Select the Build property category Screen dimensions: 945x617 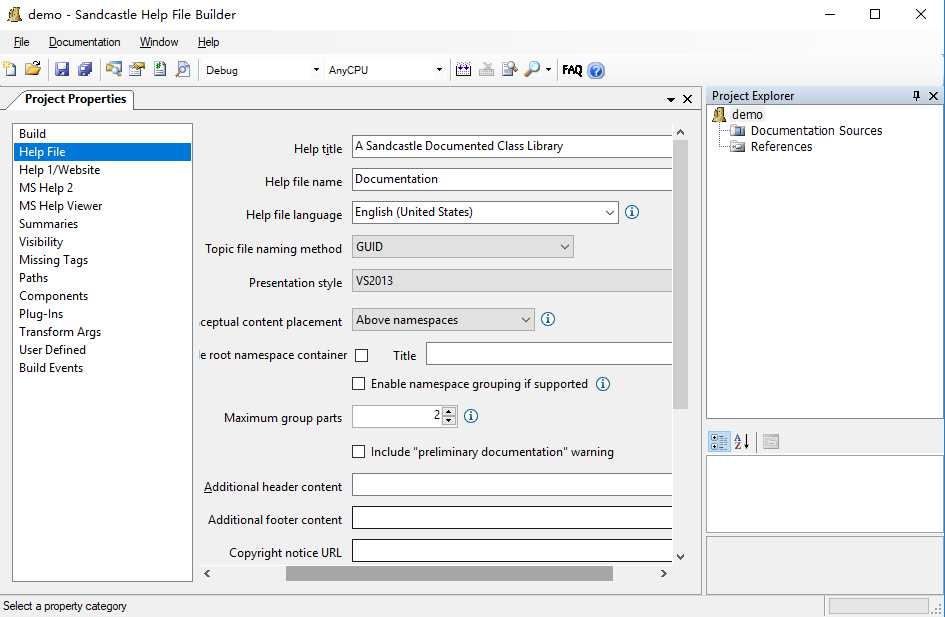102,134
